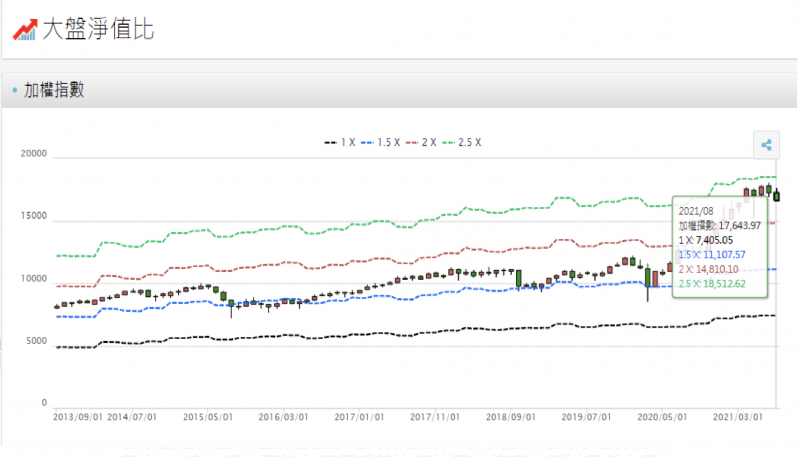Click the 2014/07/01 x-axis label

(x=132, y=417)
